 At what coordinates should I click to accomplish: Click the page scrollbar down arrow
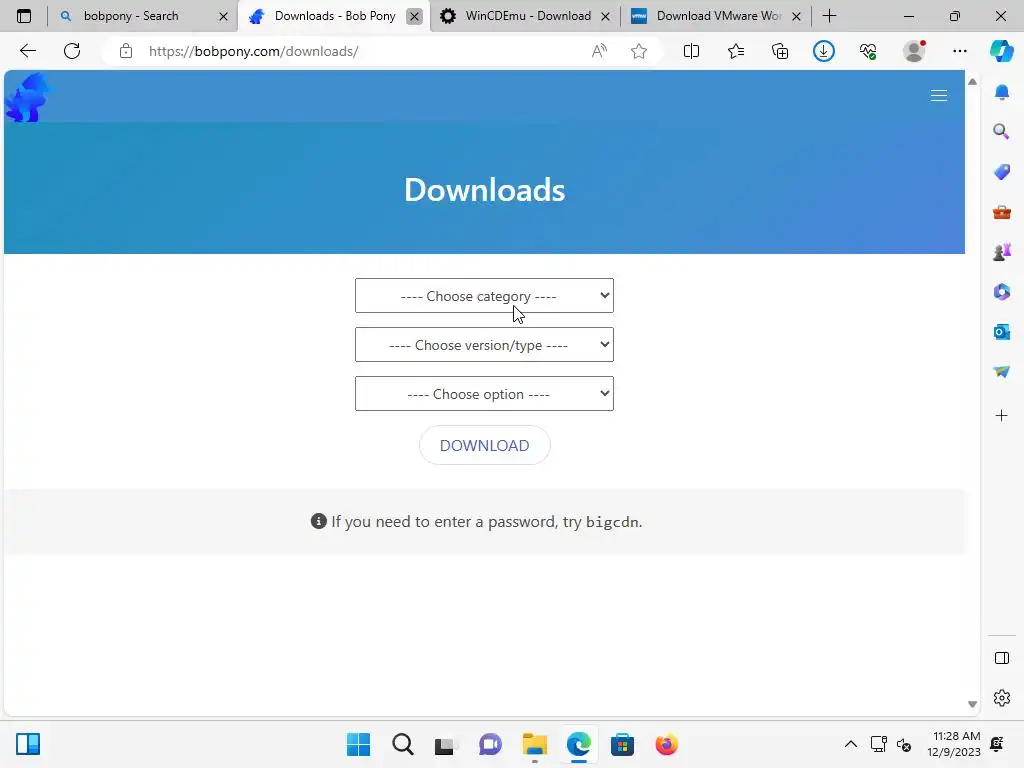972,704
